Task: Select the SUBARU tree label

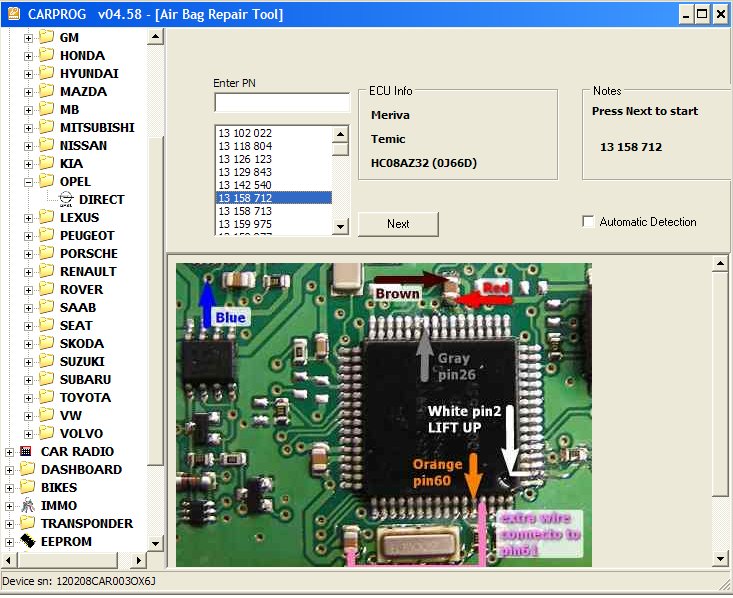Action: click(86, 379)
